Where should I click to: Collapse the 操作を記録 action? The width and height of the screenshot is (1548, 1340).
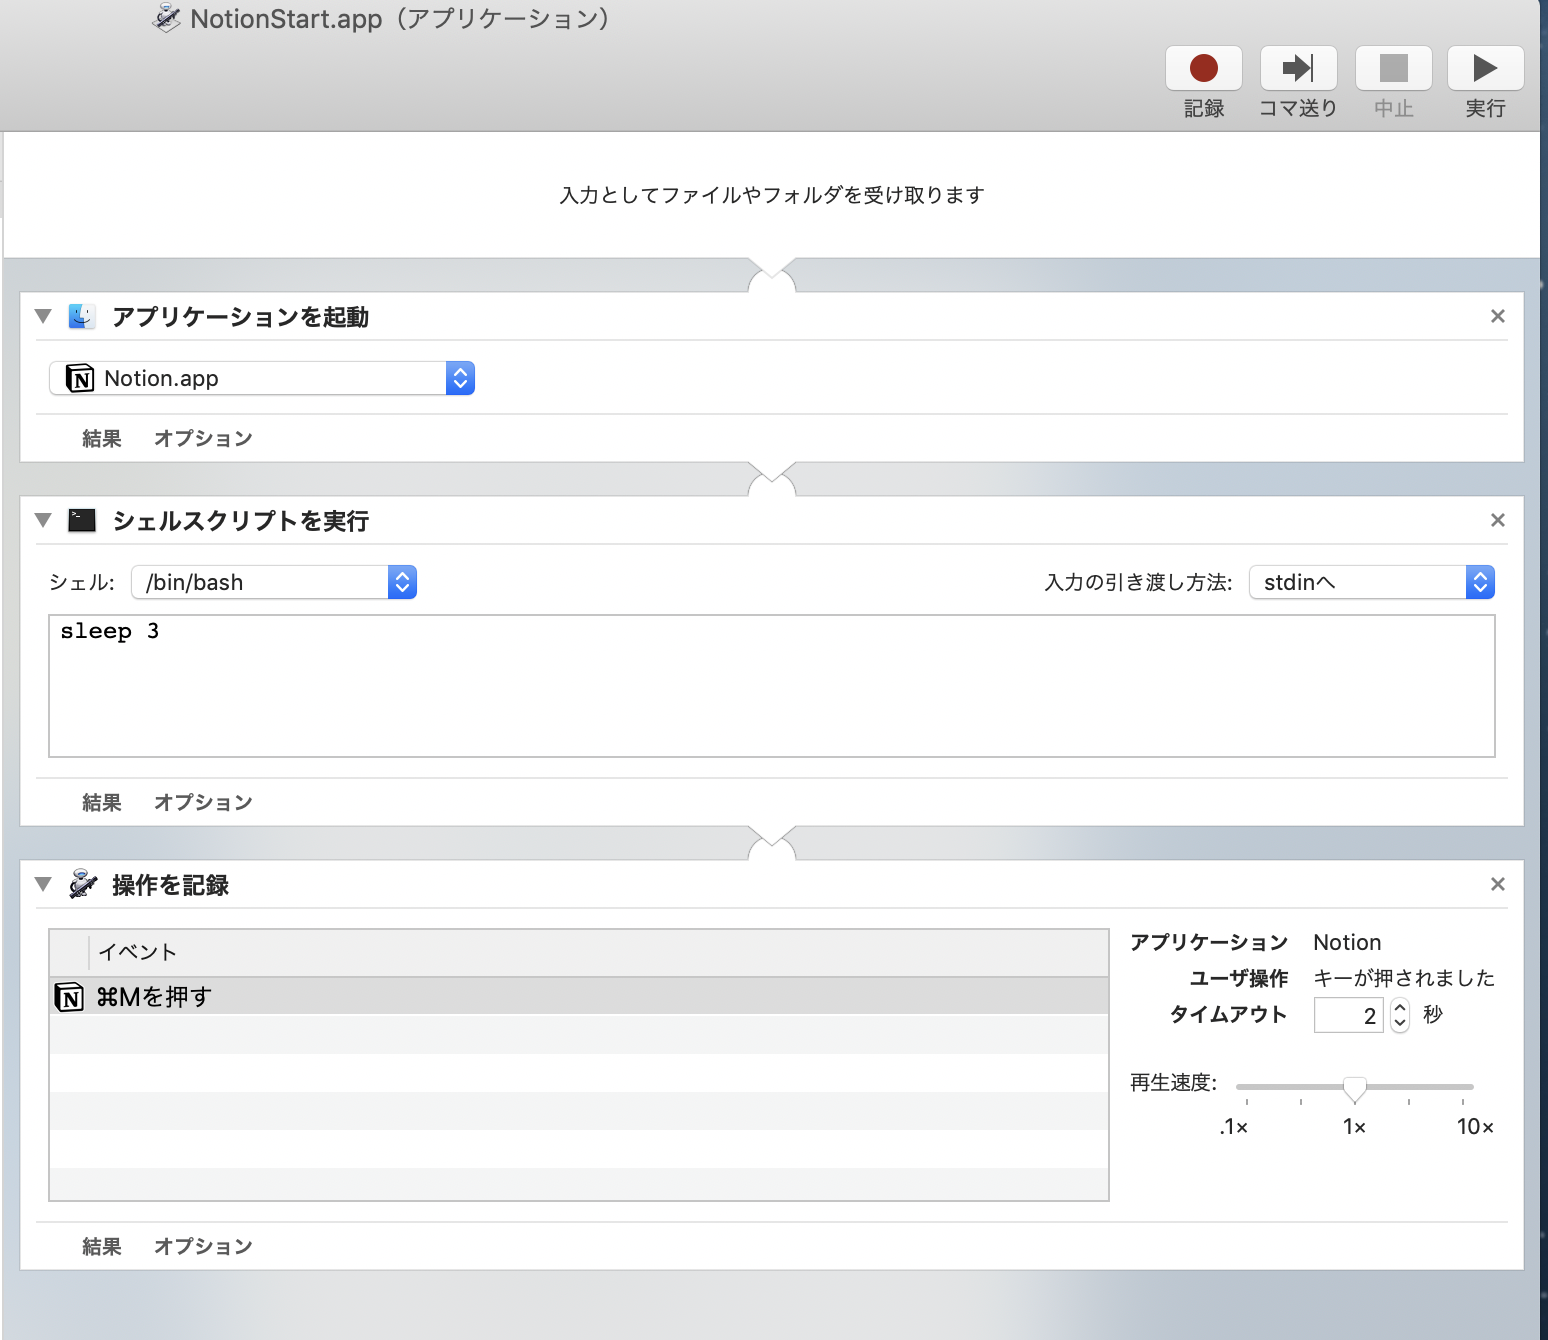(43, 884)
